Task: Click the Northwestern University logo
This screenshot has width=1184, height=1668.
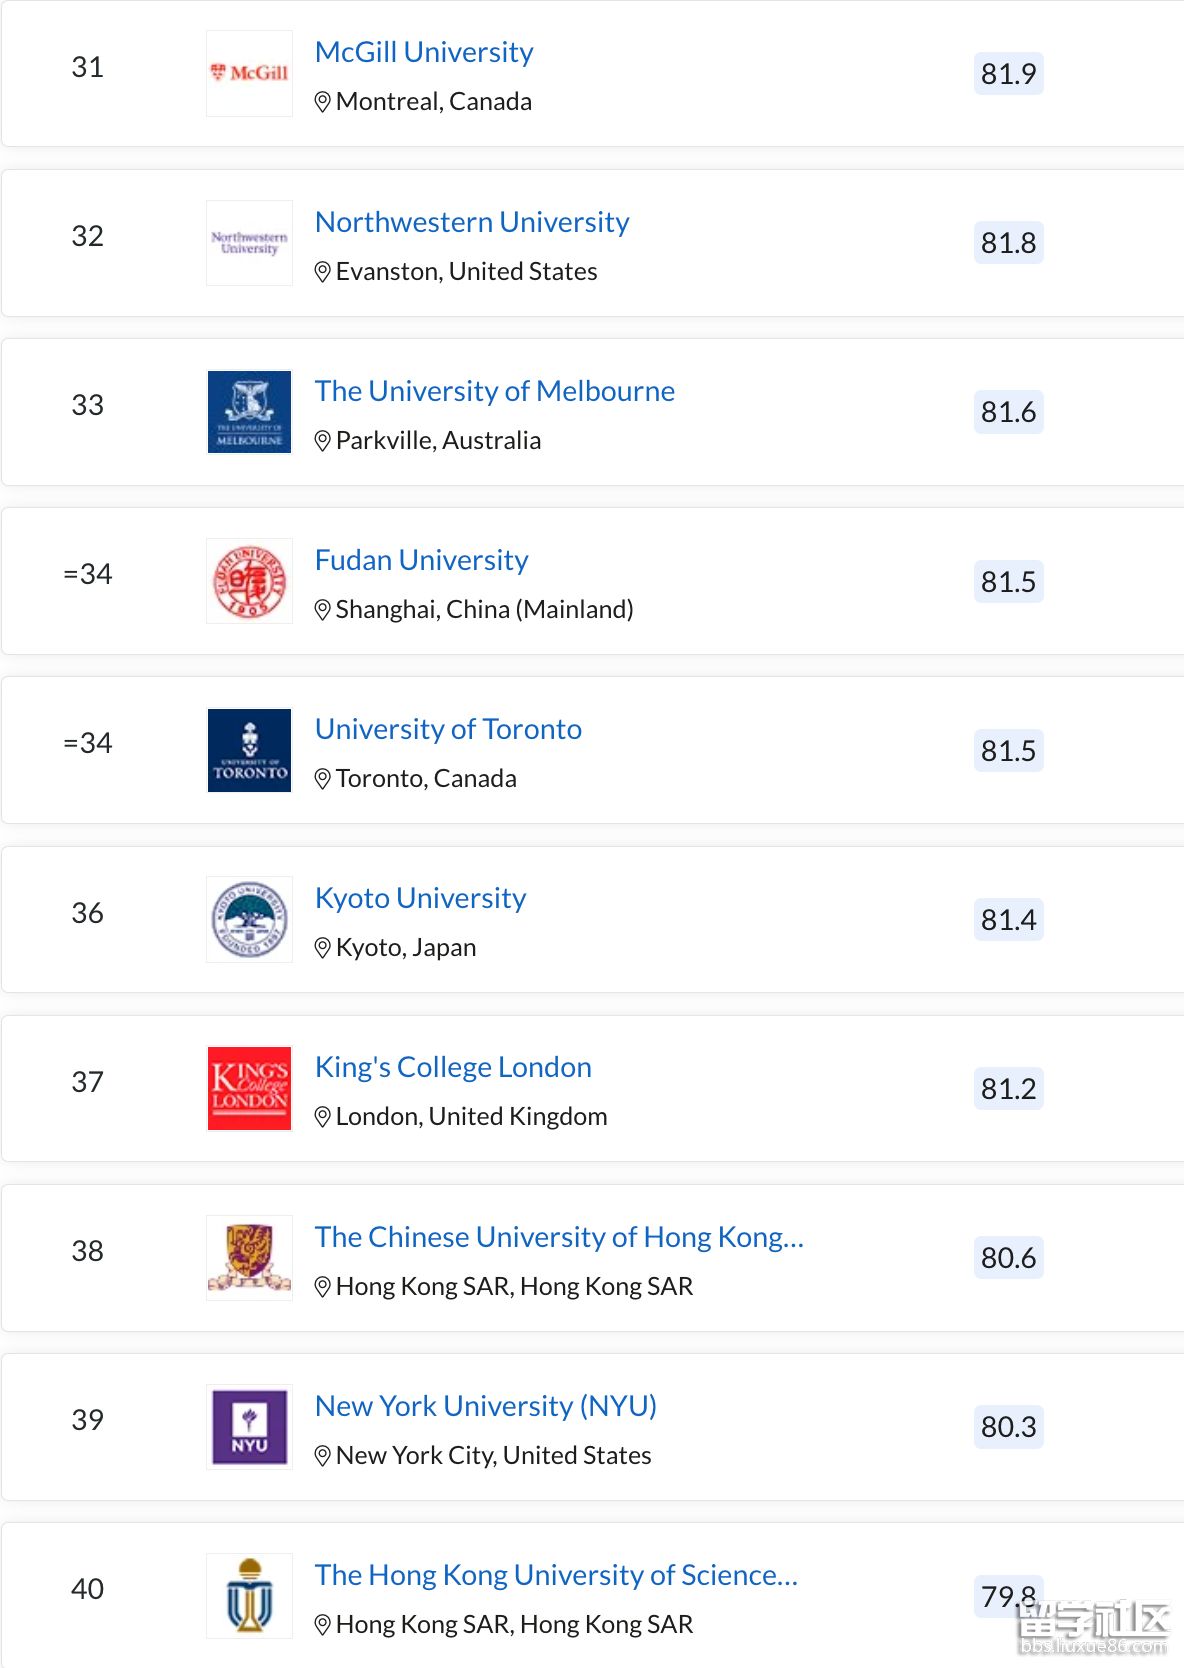Action: point(249,243)
